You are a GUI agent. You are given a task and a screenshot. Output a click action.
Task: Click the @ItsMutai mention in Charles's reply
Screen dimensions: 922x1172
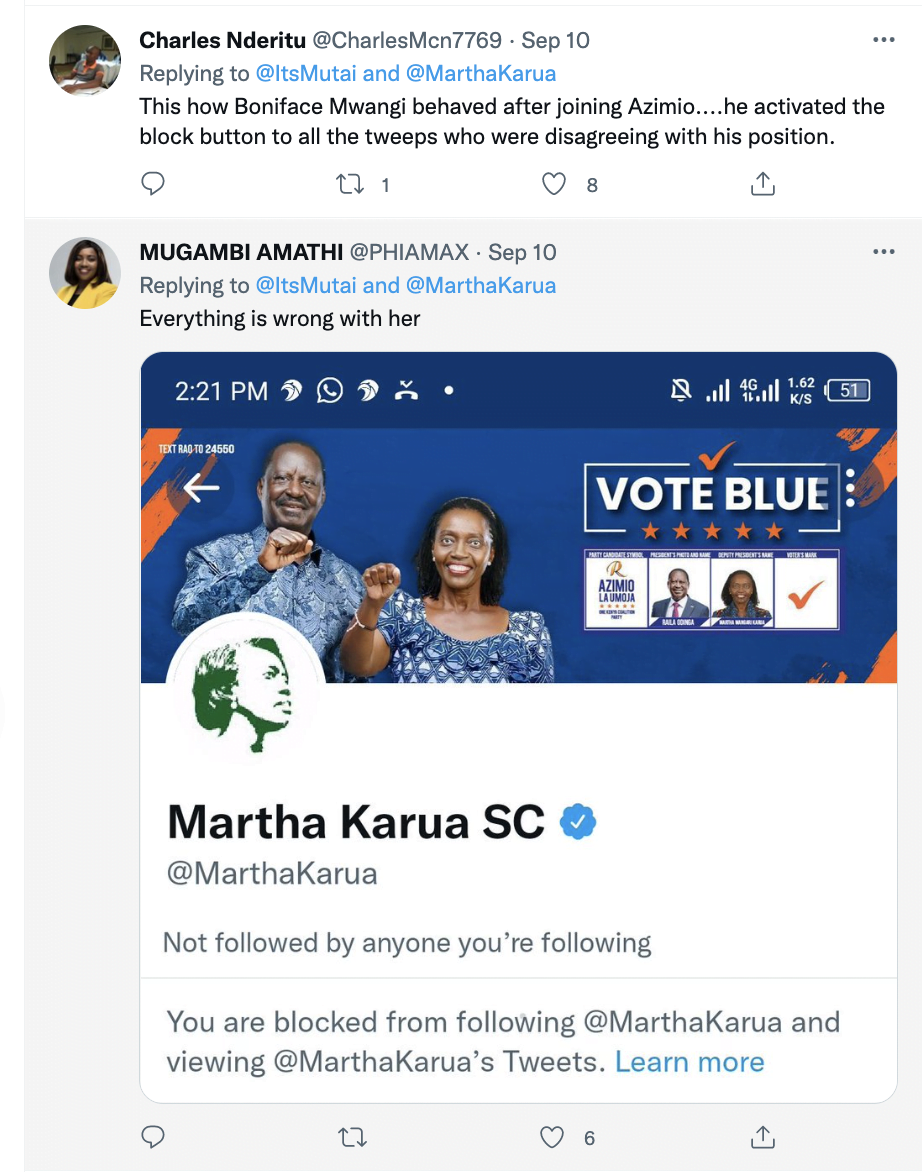point(306,73)
